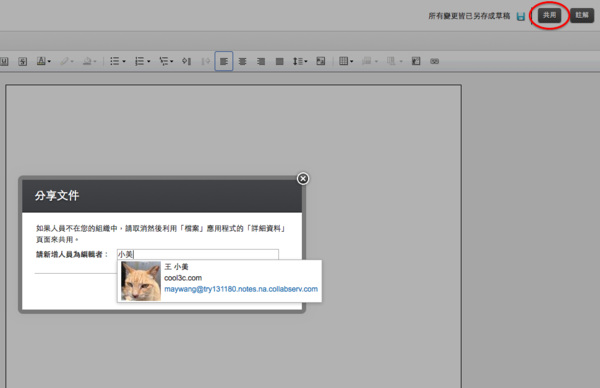
Task: Open the multilevel list dropdown
Action: point(166,61)
